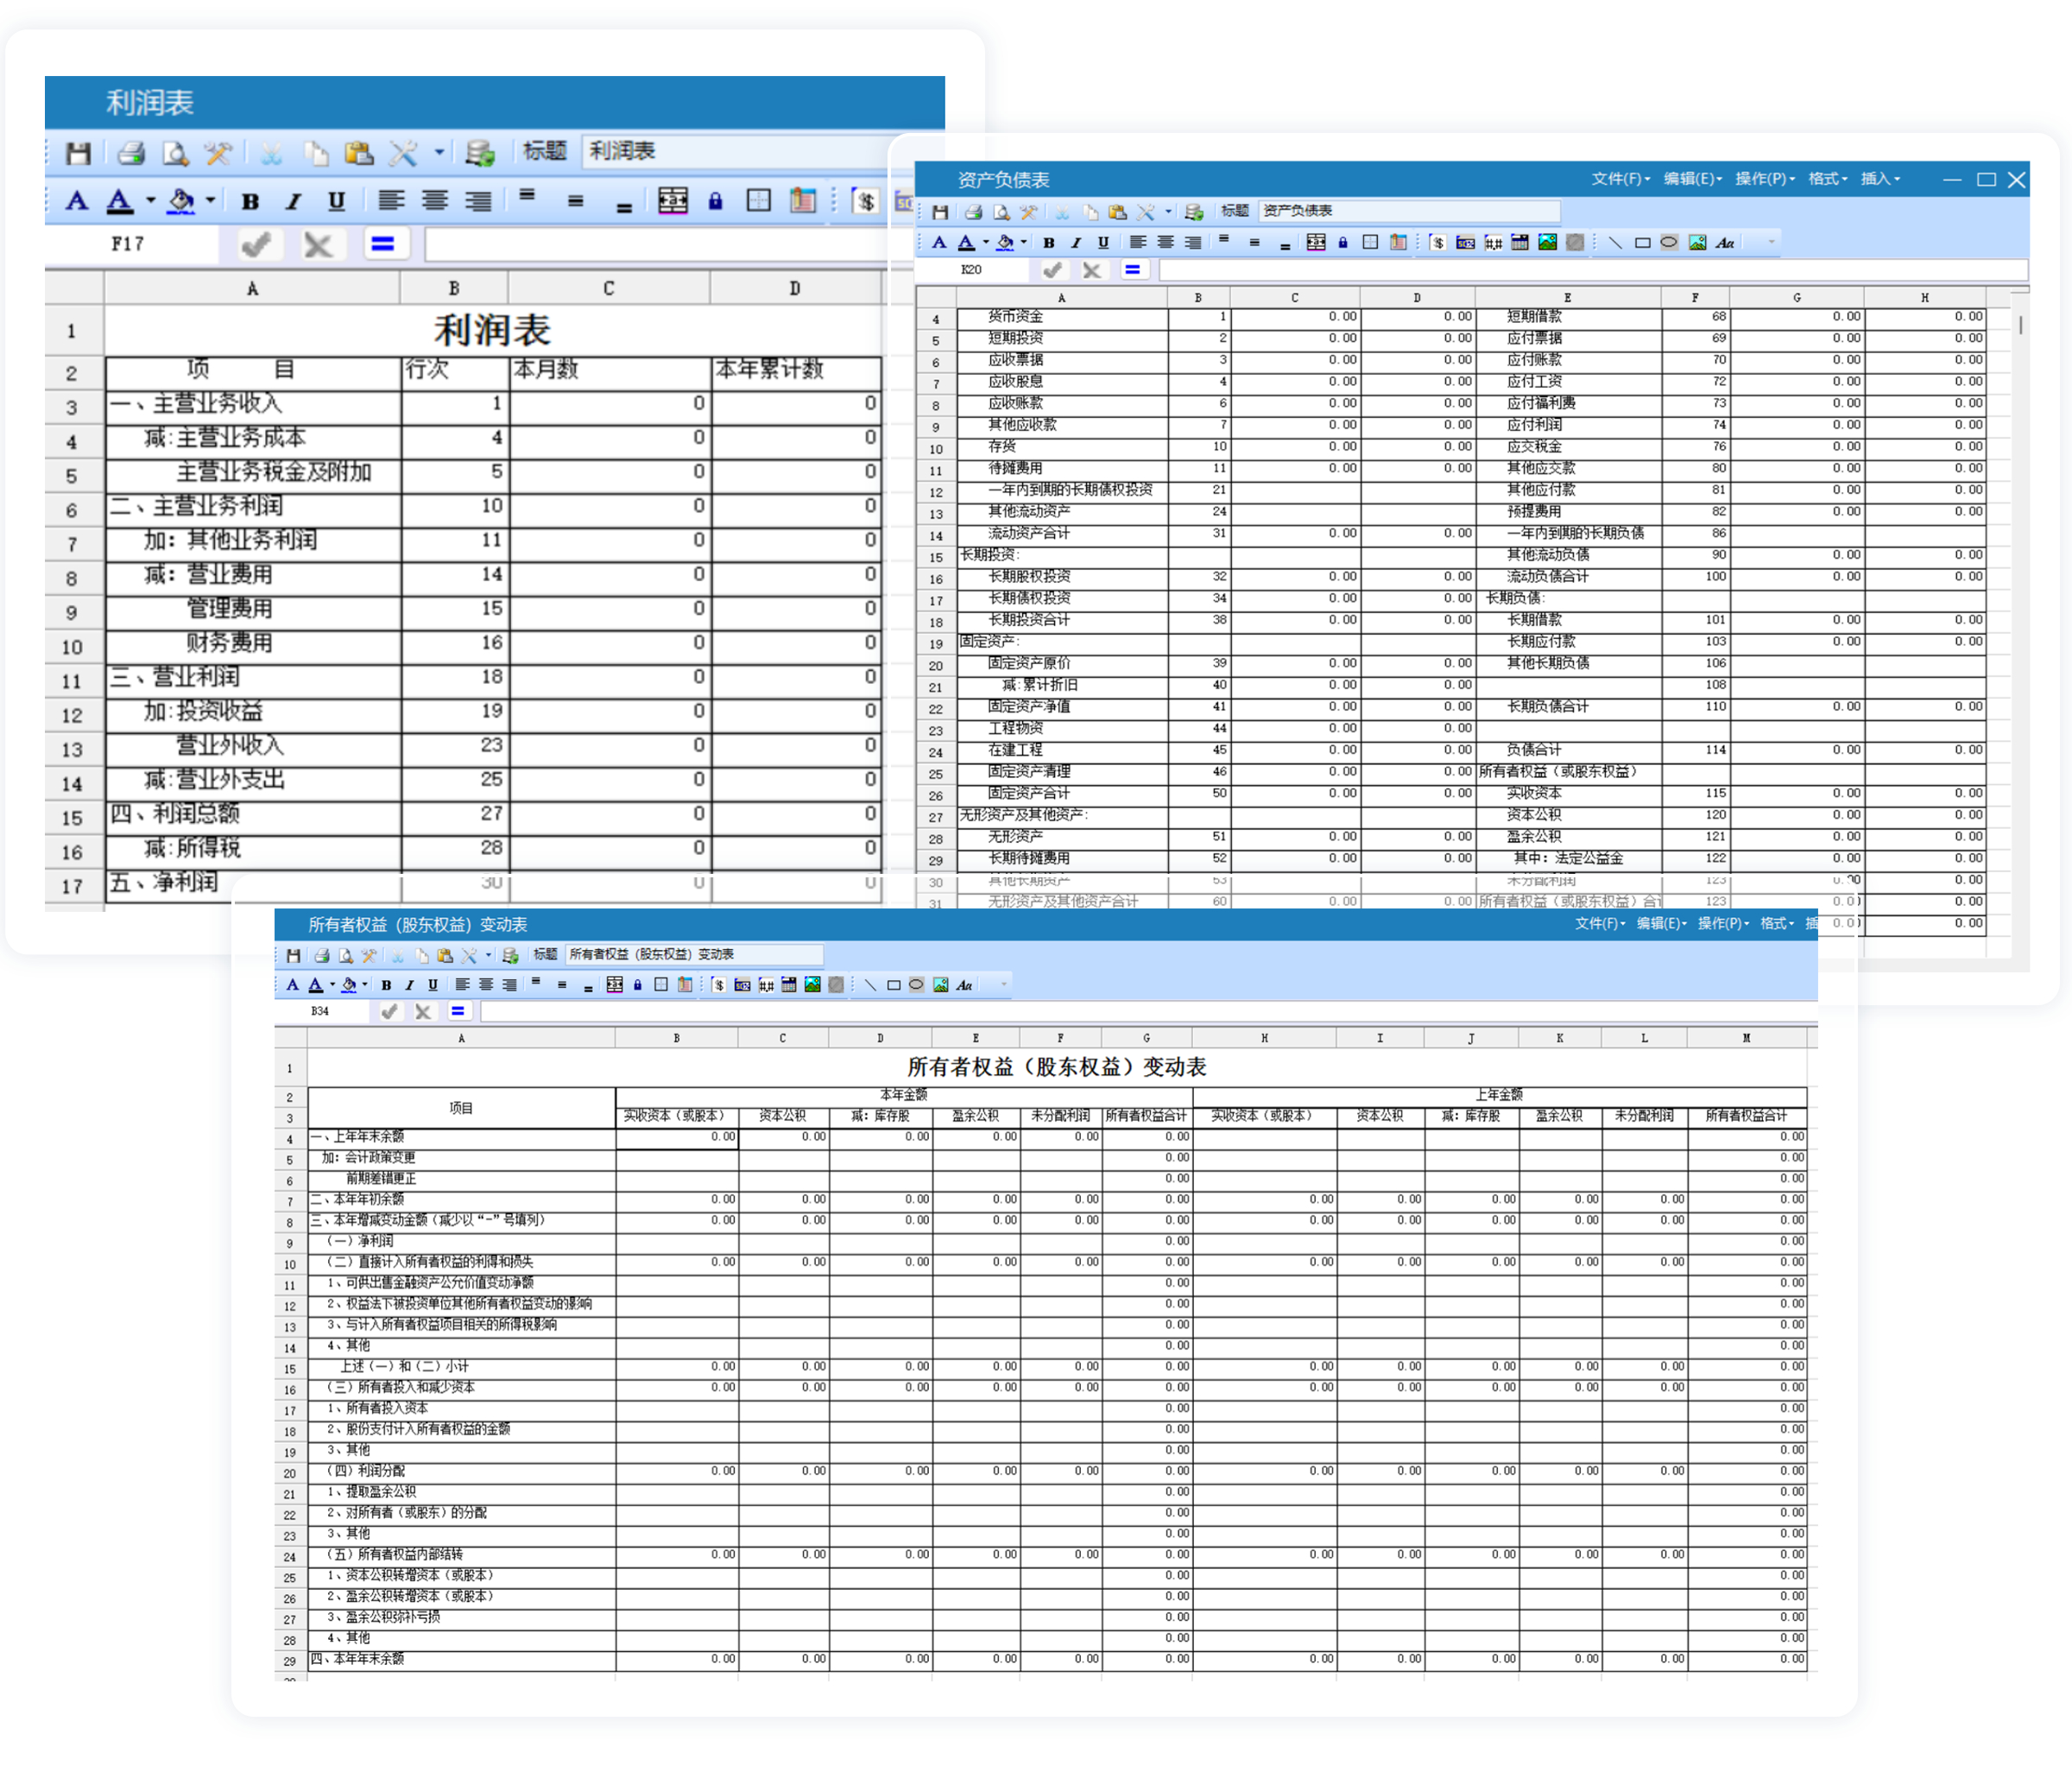Viewport: 2072px width, 1791px height.
Task: Toggle underline in 利润表 toolbar
Action: click(336, 201)
